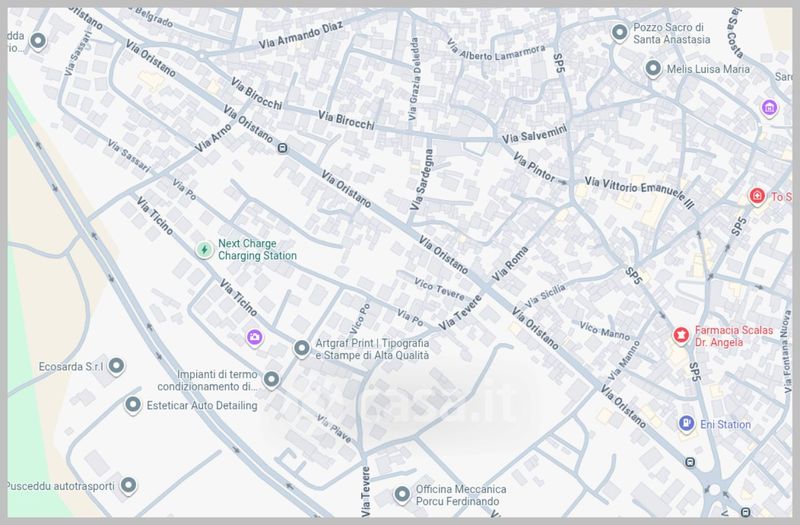The height and width of the screenshot is (525, 800).
Task: Click the Next Charge Charging Station icon
Action: [204, 249]
